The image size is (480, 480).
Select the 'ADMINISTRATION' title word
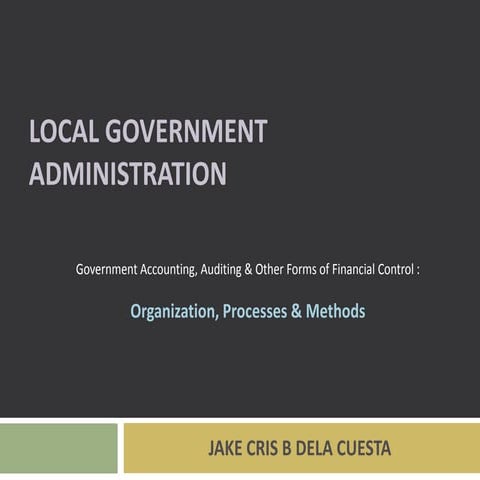(128, 173)
